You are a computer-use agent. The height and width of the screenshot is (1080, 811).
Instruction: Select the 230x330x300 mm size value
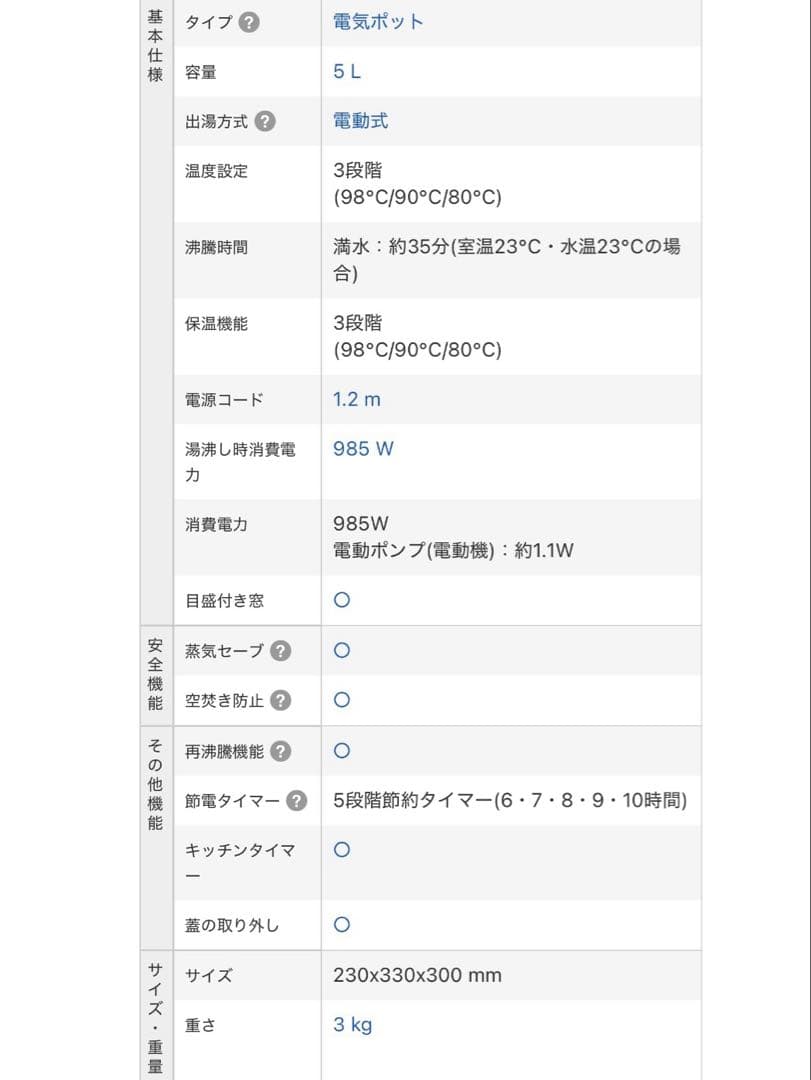click(x=417, y=975)
